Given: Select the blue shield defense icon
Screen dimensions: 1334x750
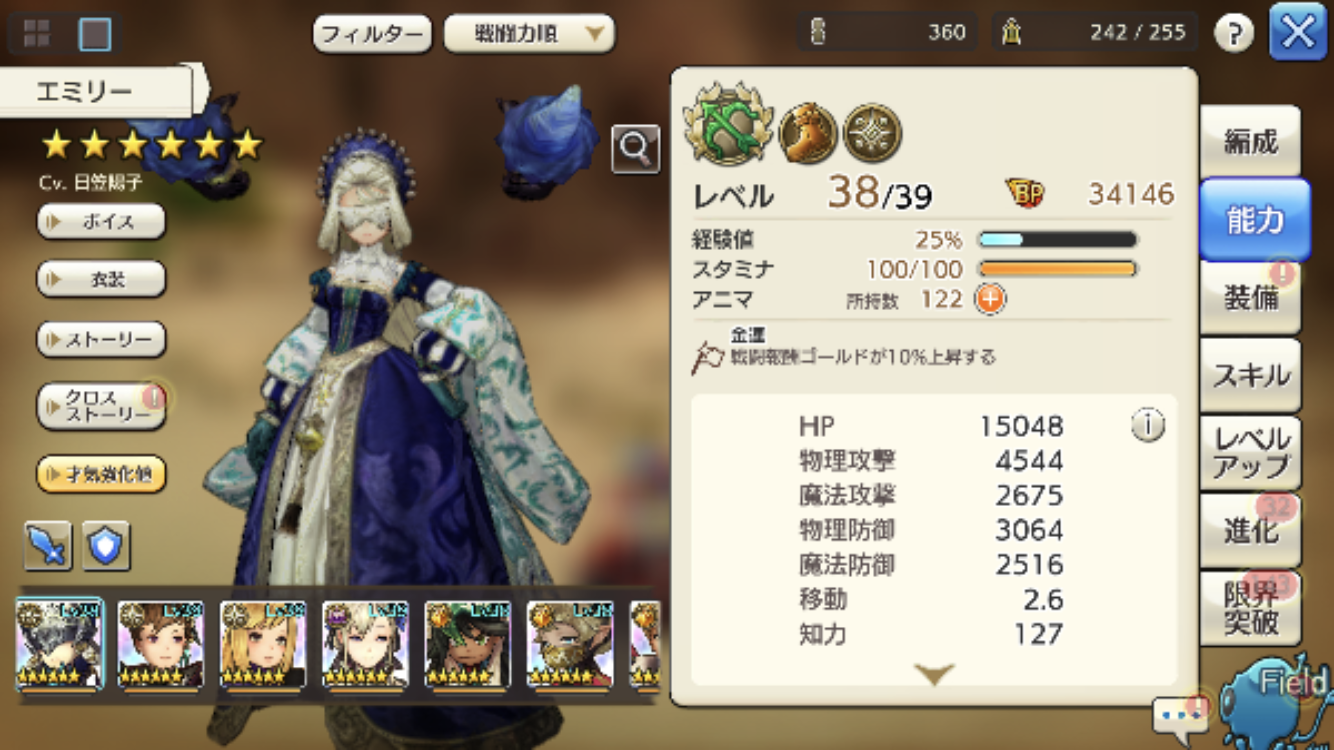Looking at the screenshot, I should coord(106,546).
